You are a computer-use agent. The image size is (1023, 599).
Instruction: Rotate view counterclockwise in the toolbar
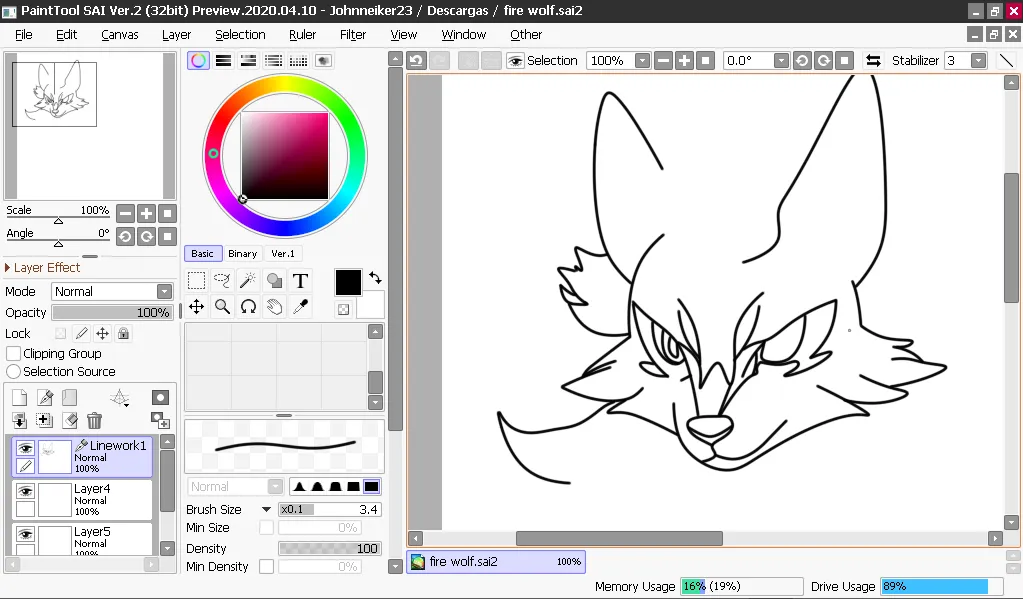coord(802,61)
